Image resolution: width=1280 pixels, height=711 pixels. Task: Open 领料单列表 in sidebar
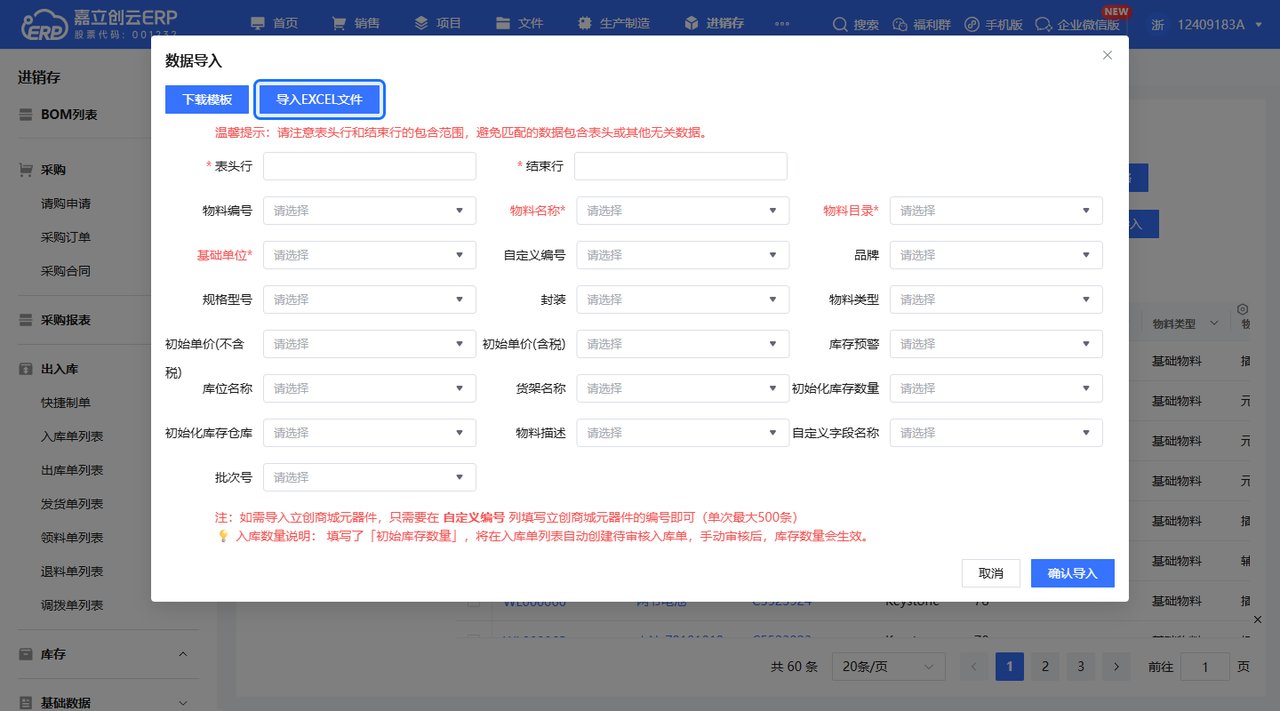(72, 538)
